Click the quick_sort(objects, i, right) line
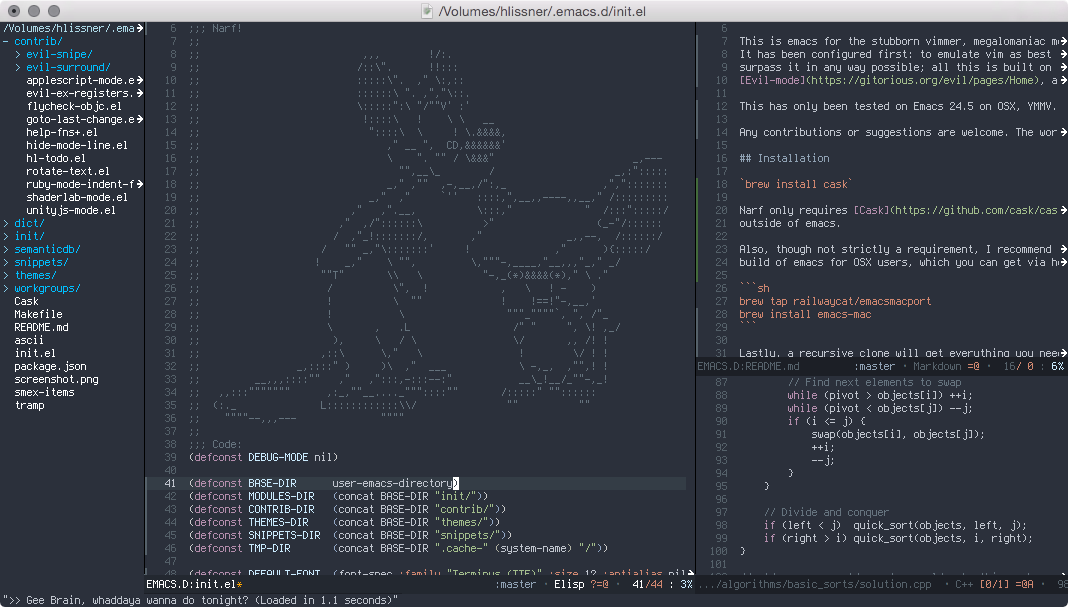The image size is (1068, 607). [898, 538]
